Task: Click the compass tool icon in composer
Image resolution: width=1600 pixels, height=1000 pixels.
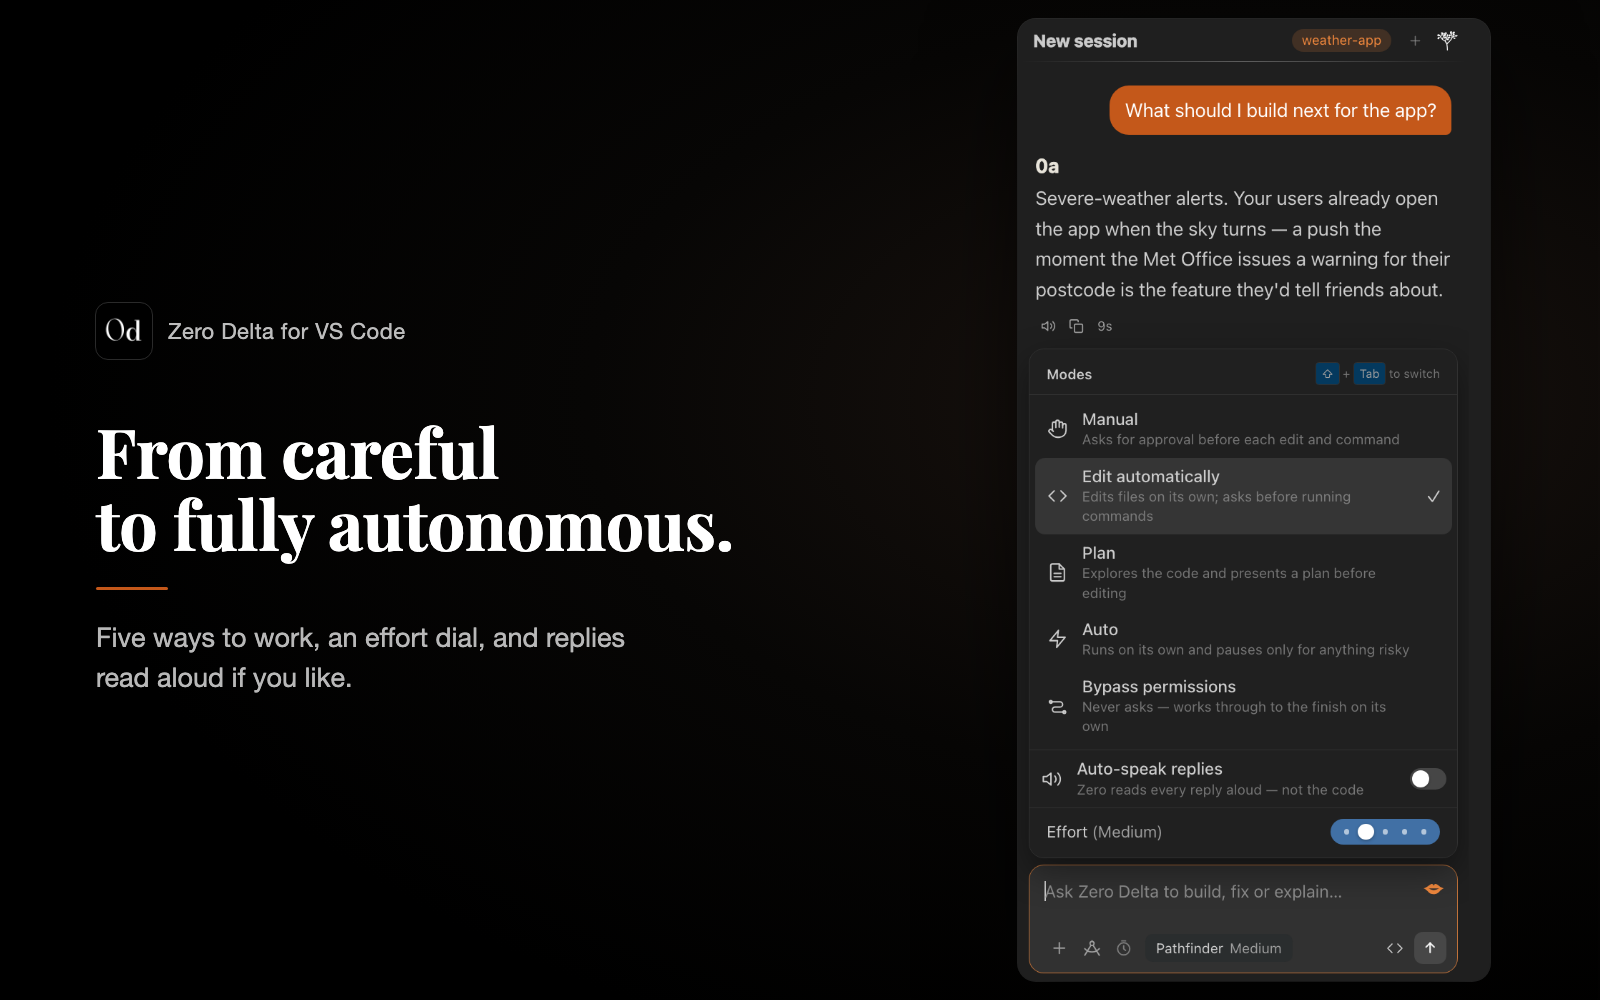Action: pyautogui.click(x=1092, y=948)
